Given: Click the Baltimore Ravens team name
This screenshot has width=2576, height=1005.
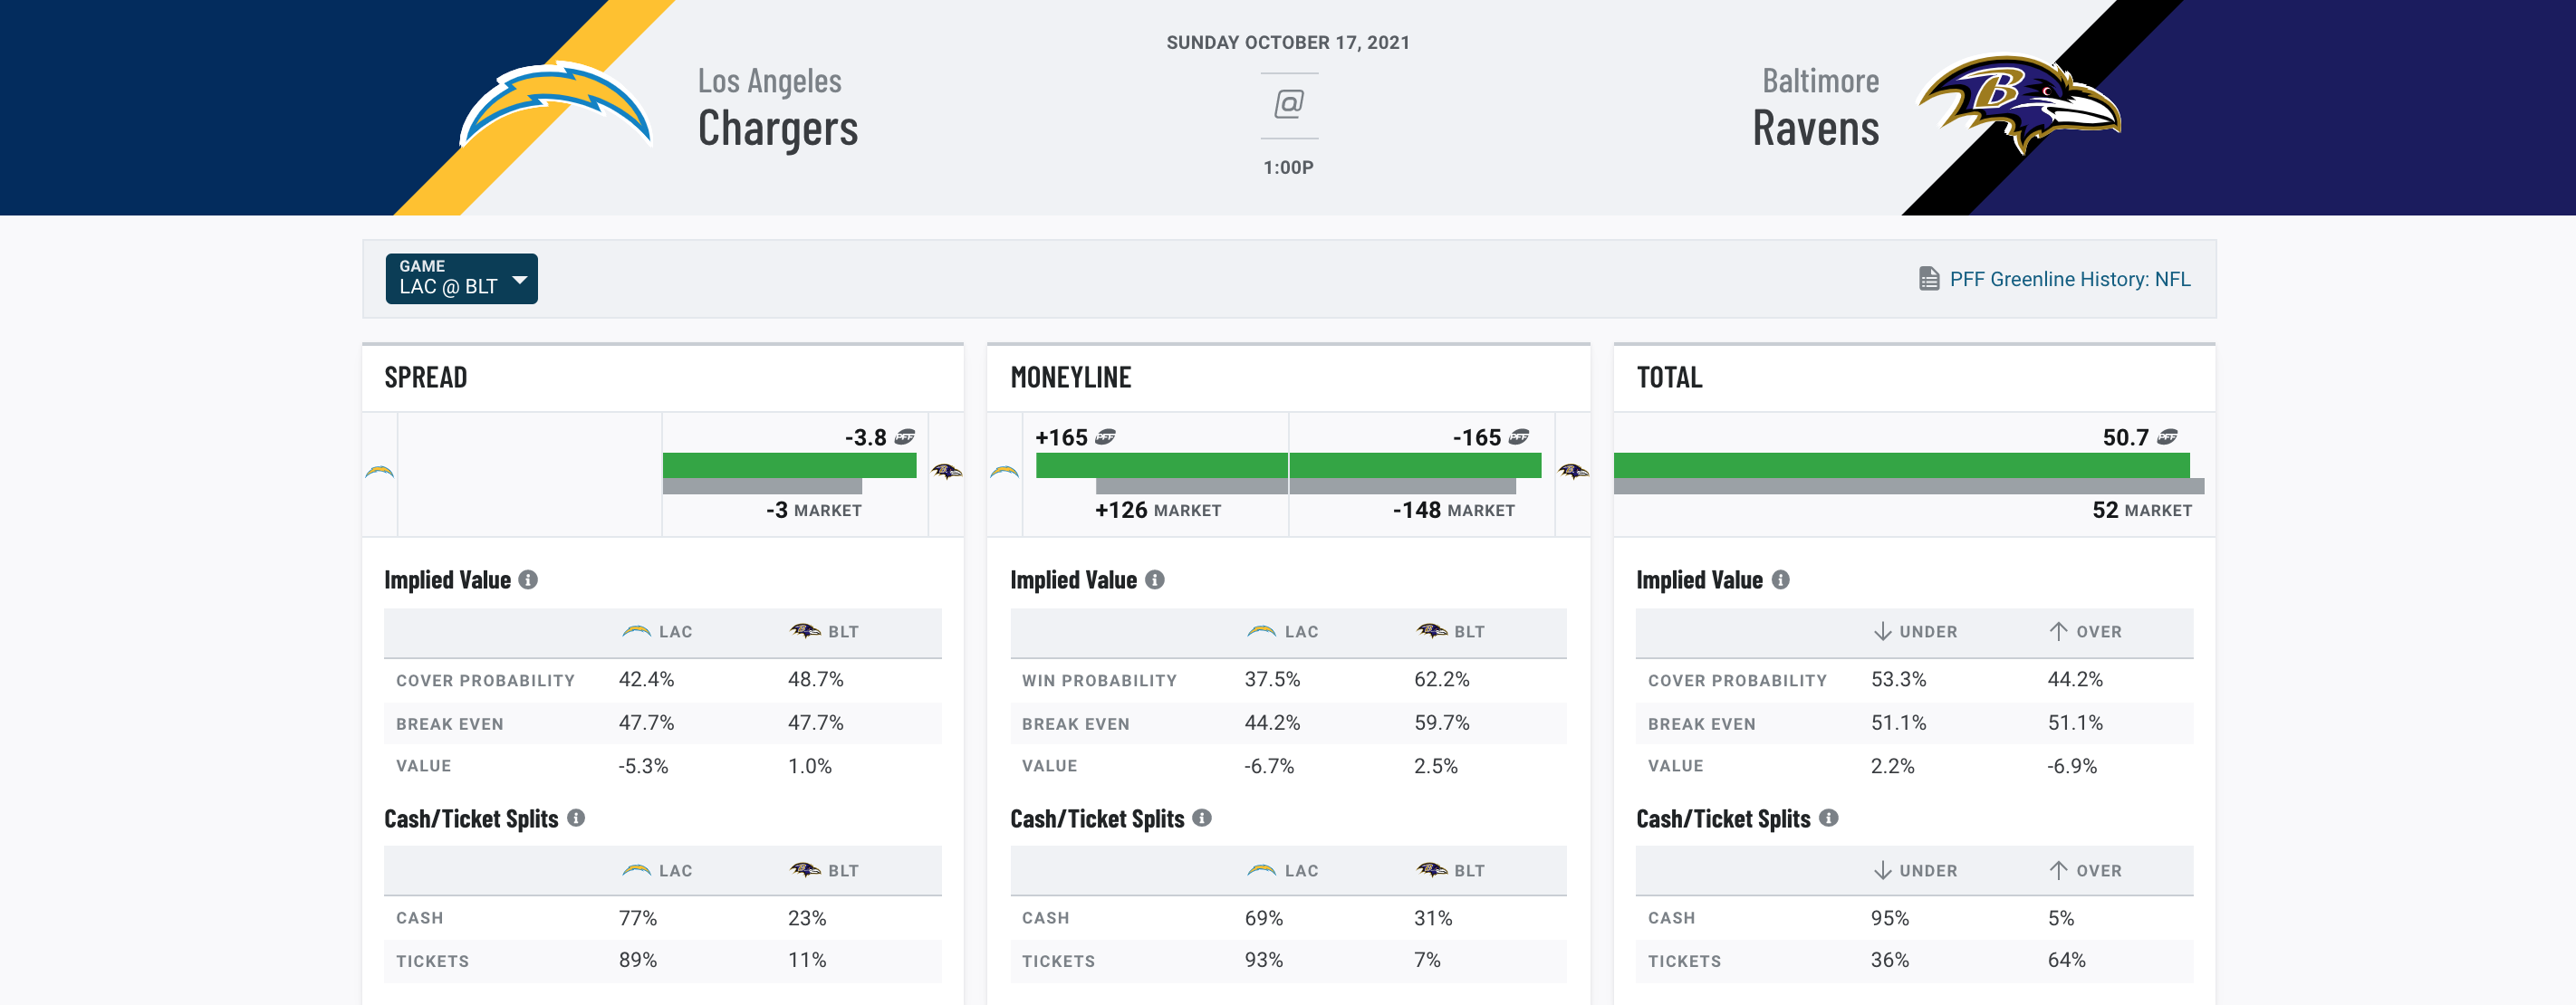Looking at the screenshot, I should [x=1816, y=108].
